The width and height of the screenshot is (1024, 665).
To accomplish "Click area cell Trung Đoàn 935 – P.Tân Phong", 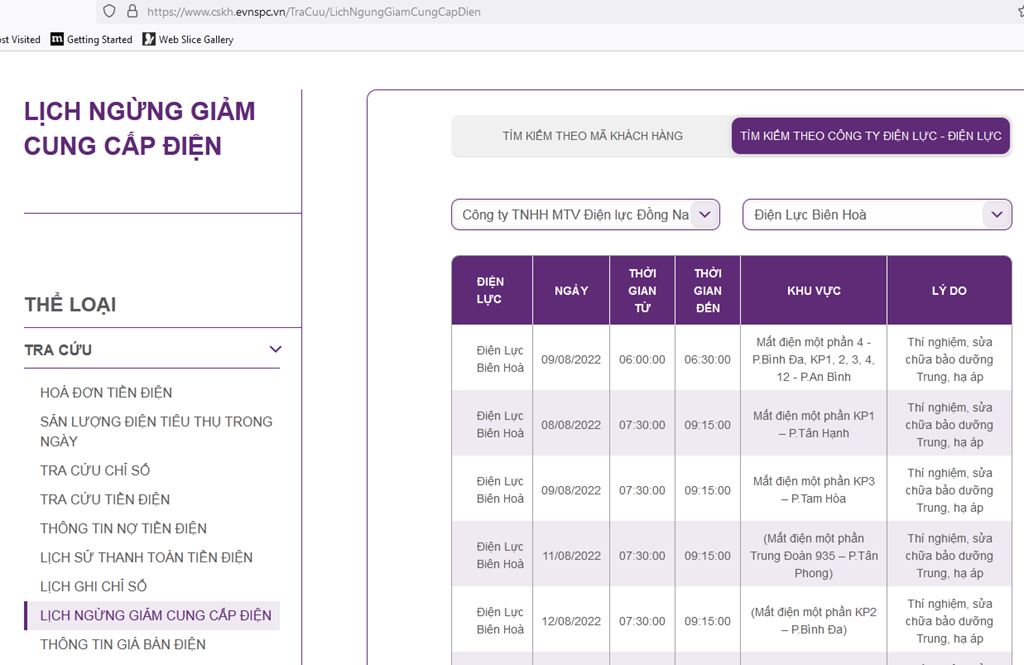I will click(x=814, y=556).
